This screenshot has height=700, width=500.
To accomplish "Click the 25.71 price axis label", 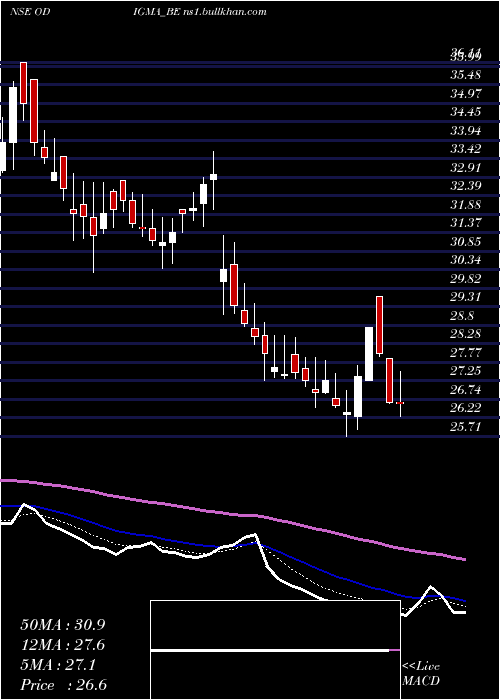I will tap(465, 427).
